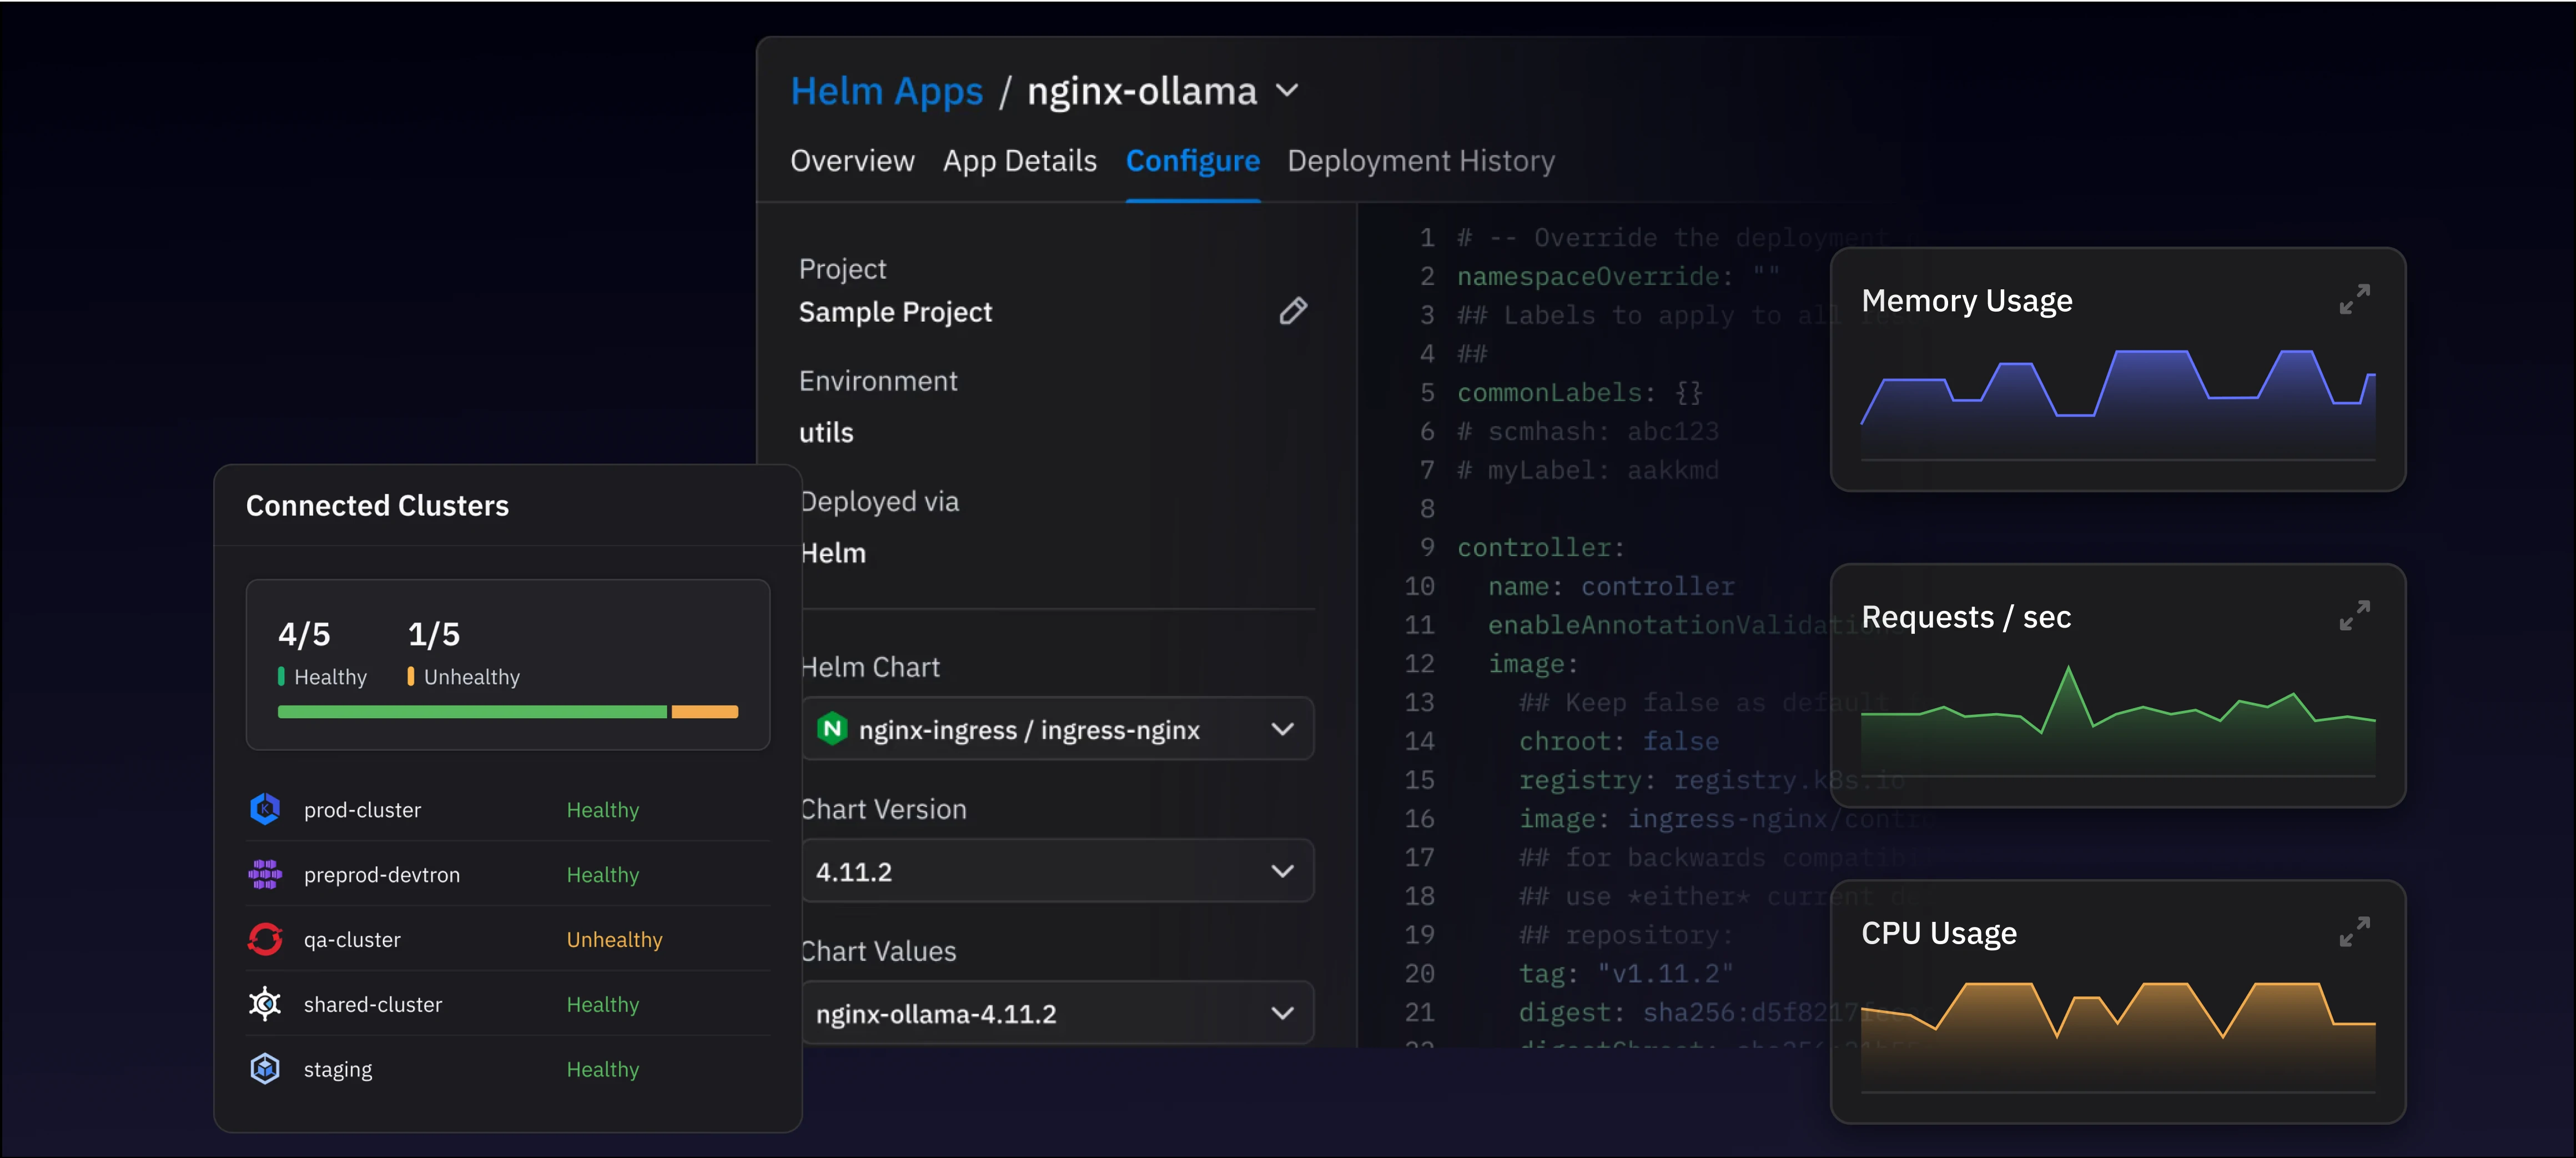The height and width of the screenshot is (1158, 2576).
Task: Open the Helm Chart dropdown
Action: pyautogui.click(x=1282, y=729)
